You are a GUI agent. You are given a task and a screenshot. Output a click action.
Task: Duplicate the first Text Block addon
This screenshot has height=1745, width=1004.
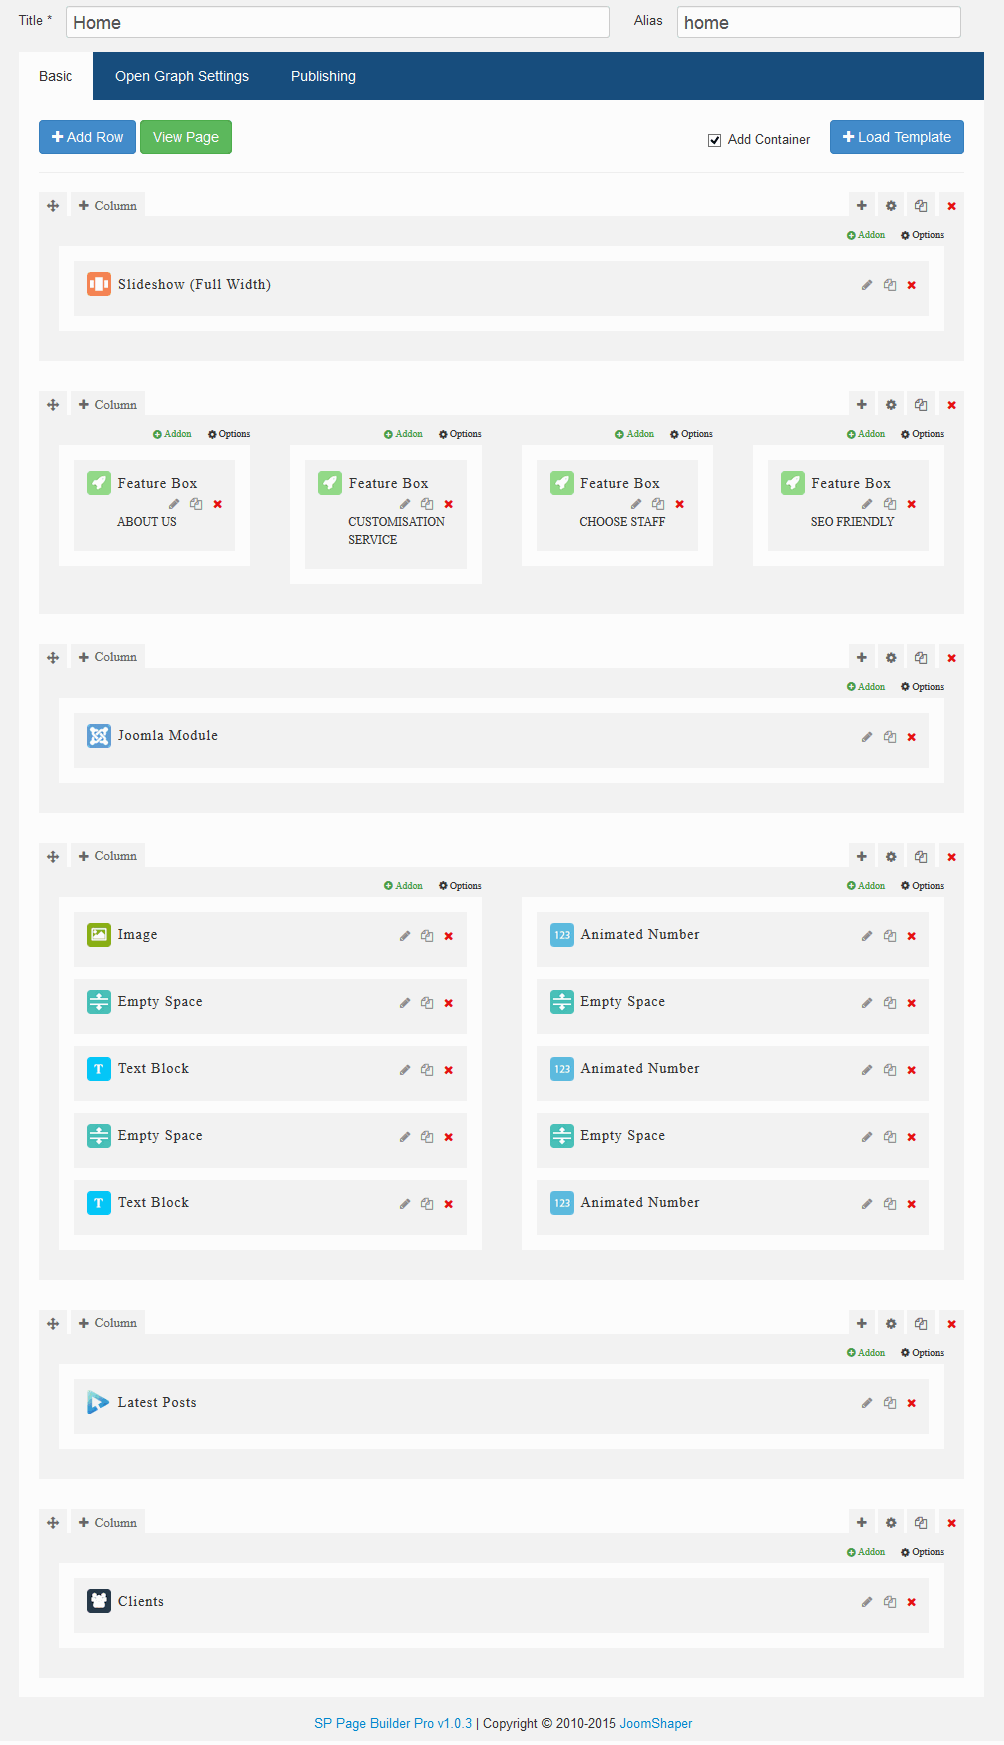point(427,1070)
